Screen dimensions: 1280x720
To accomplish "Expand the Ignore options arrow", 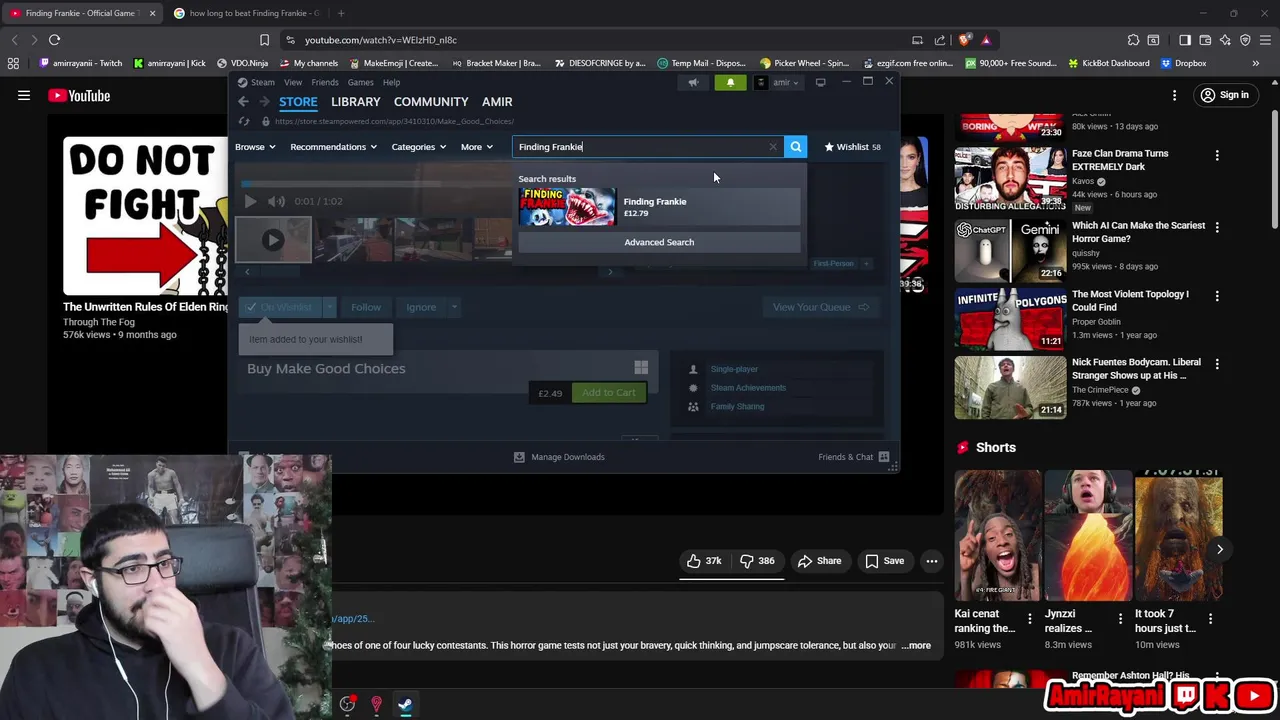I will (454, 307).
